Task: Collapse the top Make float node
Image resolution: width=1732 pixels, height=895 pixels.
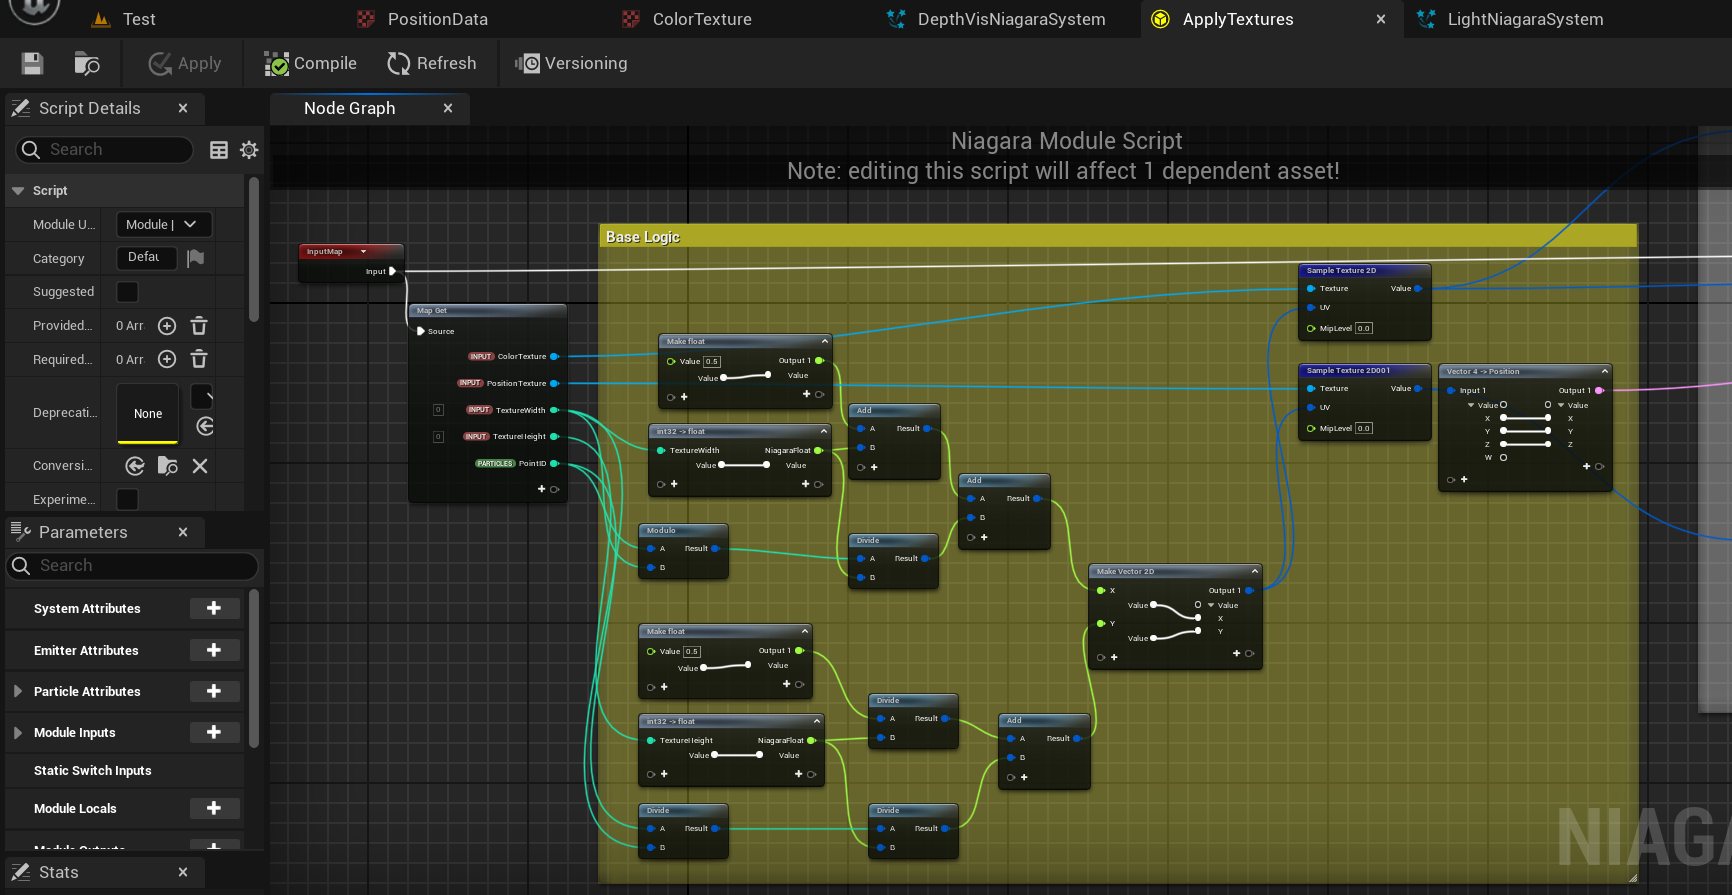Action: click(x=824, y=341)
